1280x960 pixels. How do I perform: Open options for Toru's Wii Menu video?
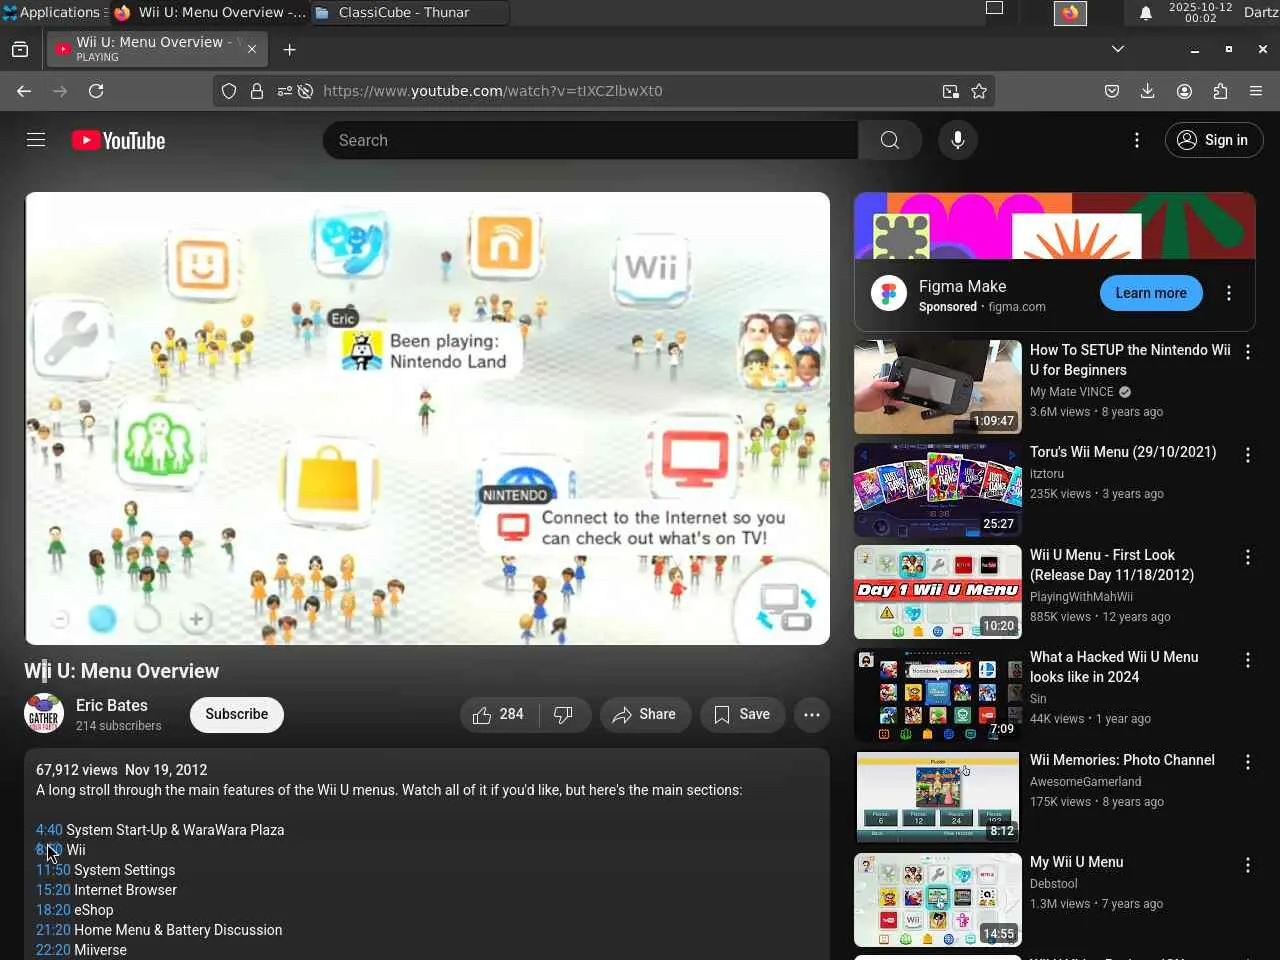click(x=1247, y=455)
